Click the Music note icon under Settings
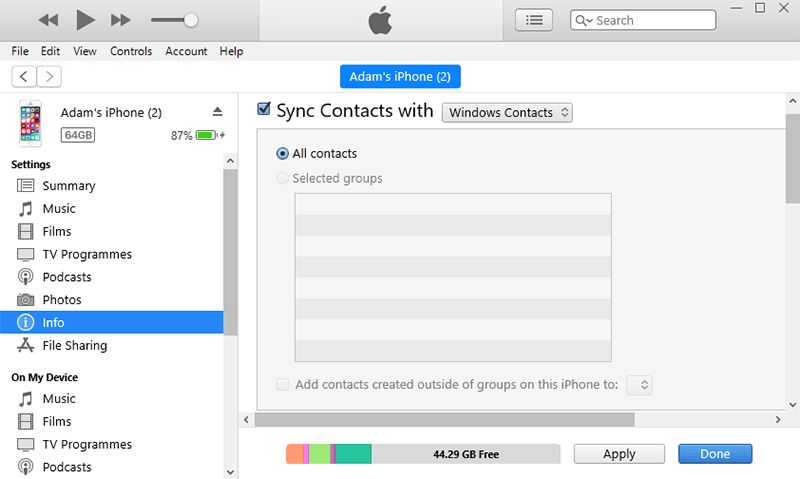This screenshot has height=479, width=800. 26,209
